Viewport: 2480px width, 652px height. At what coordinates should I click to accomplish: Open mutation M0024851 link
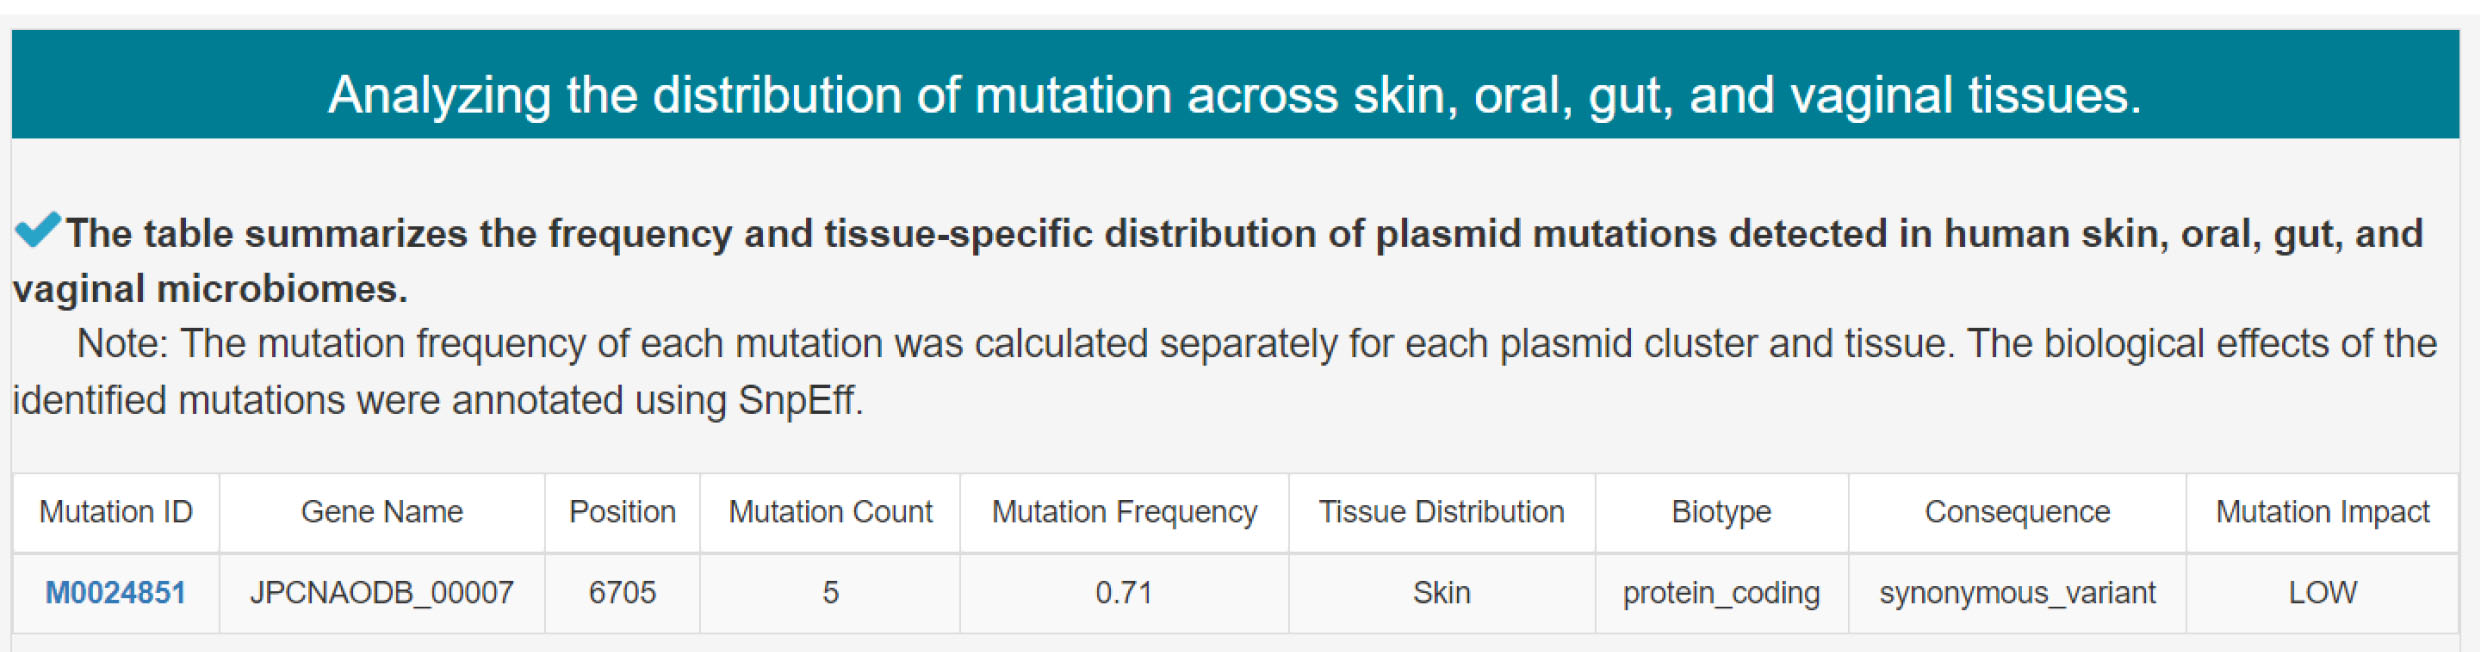click(116, 593)
